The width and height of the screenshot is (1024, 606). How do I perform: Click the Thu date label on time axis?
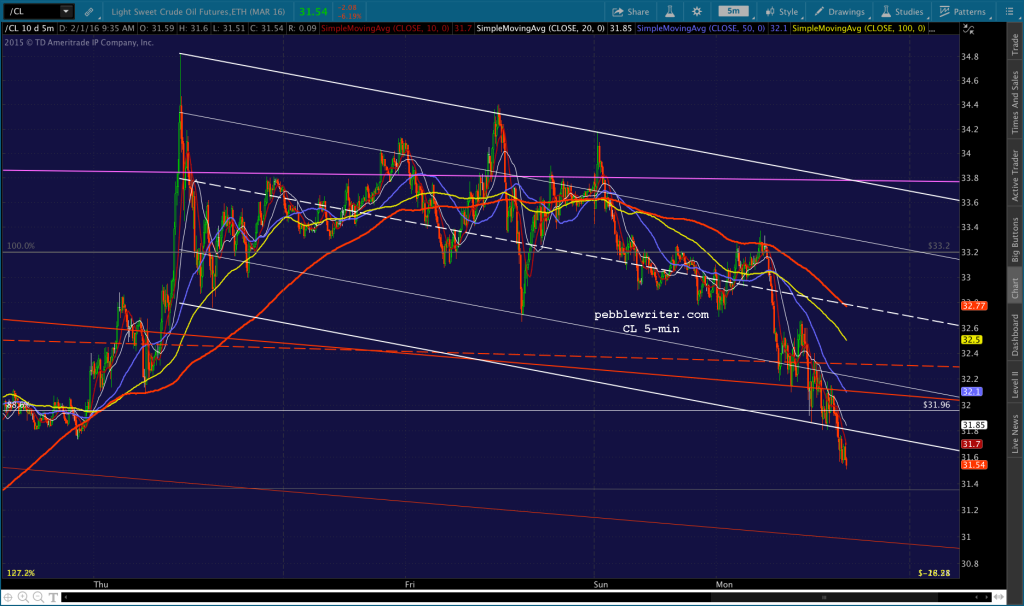(x=101, y=584)
